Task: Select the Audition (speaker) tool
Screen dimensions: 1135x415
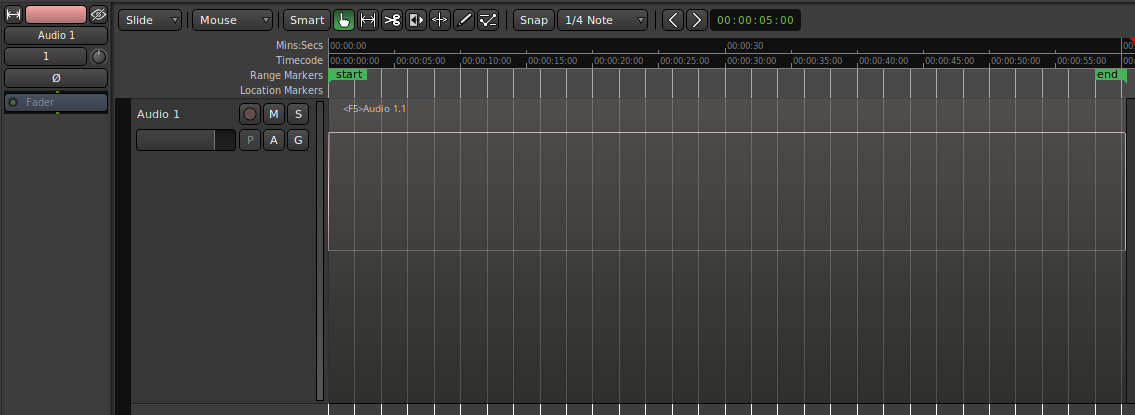Action: (x=416, y=20)
